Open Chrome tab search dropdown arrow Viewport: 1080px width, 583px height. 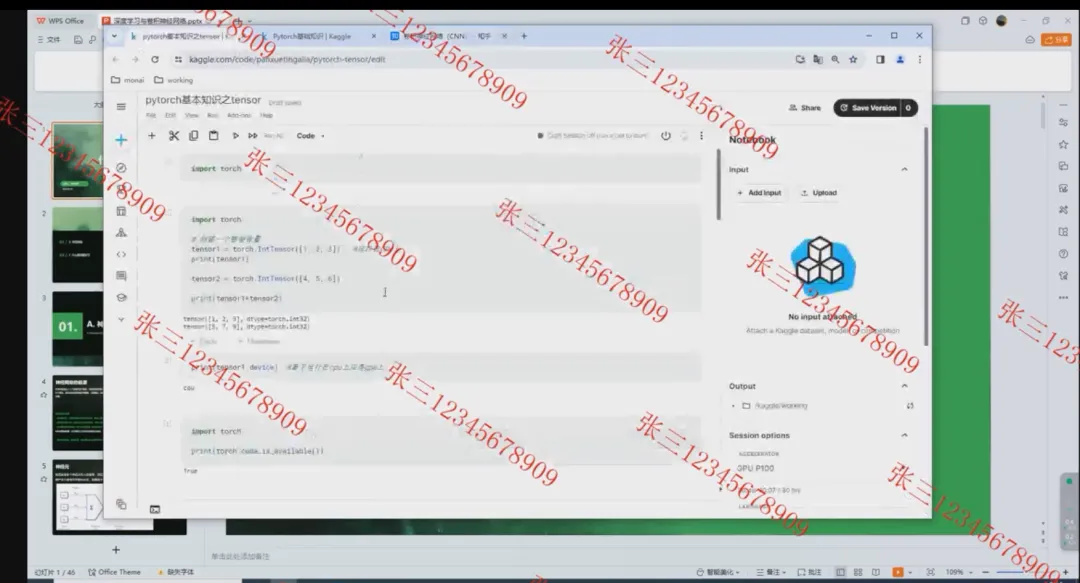[114, 36]
